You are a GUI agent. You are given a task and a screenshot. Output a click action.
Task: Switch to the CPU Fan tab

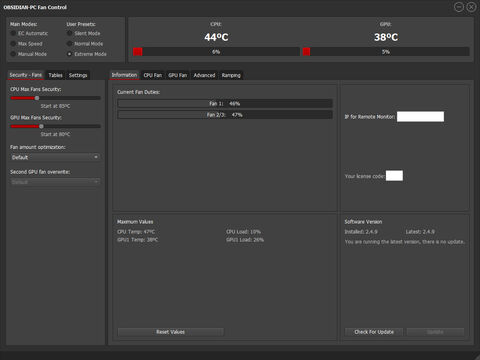click(x=153, y=75)
